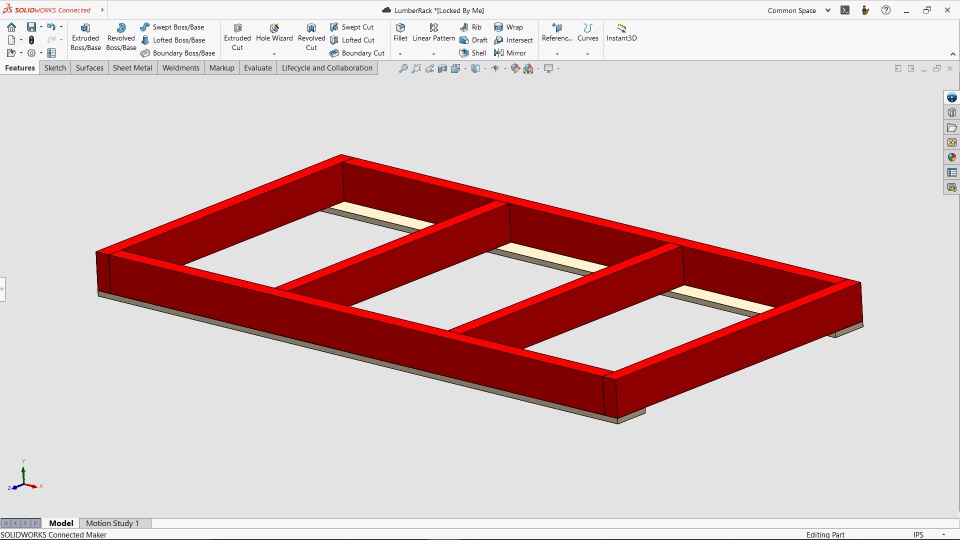The width and height of the screenshot is (960, 540).
Task: Open the Curves tool
Action: pyautogui.click(x=588, y=33)
